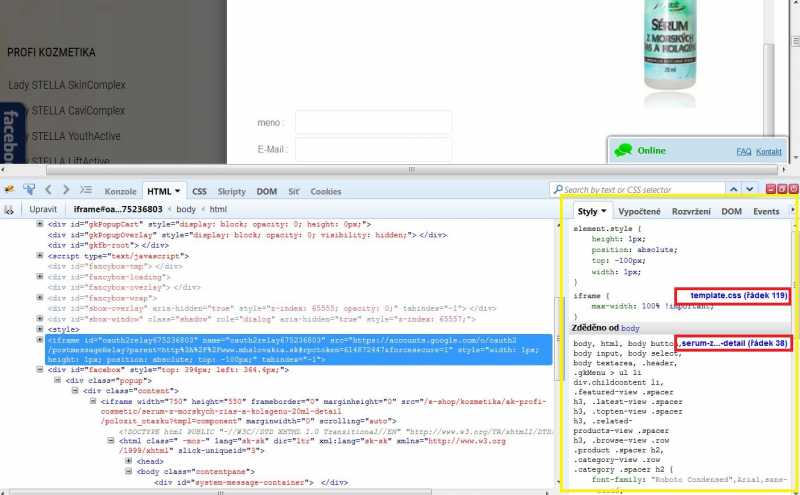Viewport: 800px width, 495px height.
Task: Jump to next search result arrow
Action: coord(750,189)
